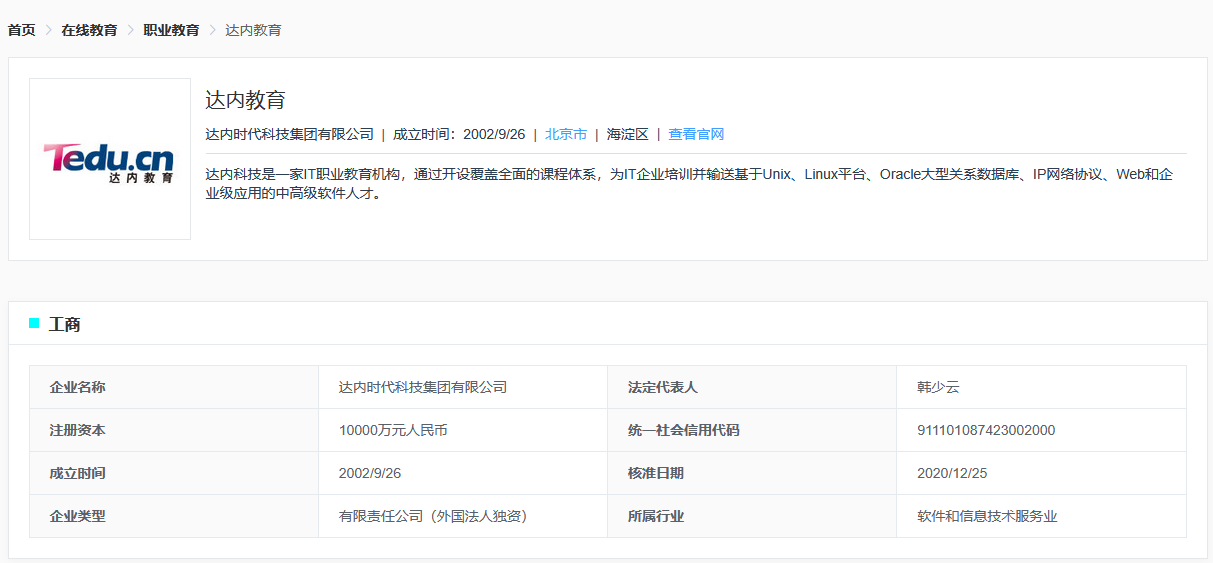Open 职业教育 breadcrumb link
1213x563 pixels.
pyautogui.click(x=171, y=30)
